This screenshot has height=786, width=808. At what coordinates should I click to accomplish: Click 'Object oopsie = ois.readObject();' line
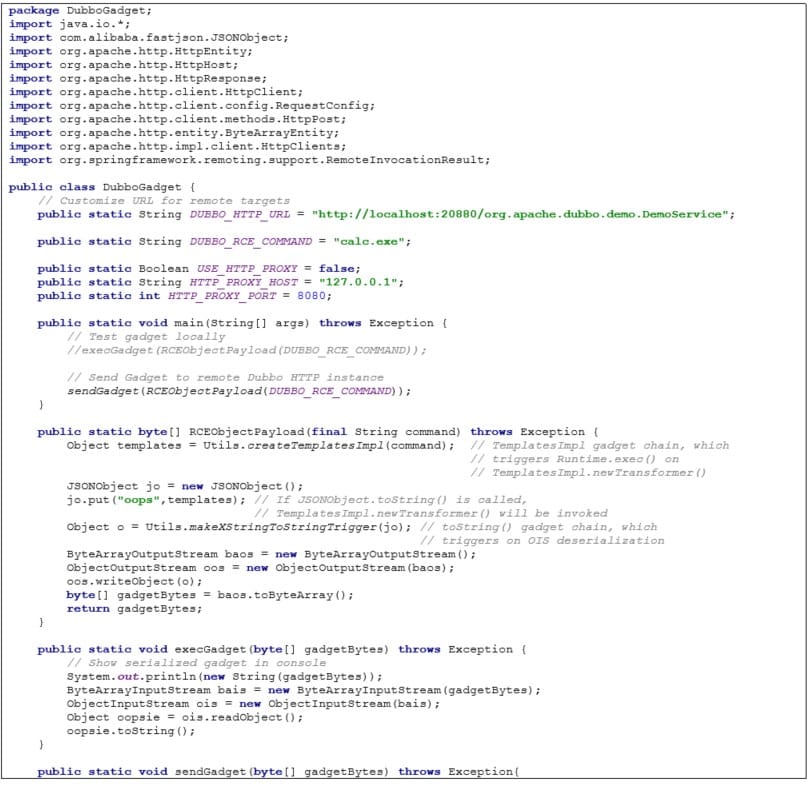[184, 717]
